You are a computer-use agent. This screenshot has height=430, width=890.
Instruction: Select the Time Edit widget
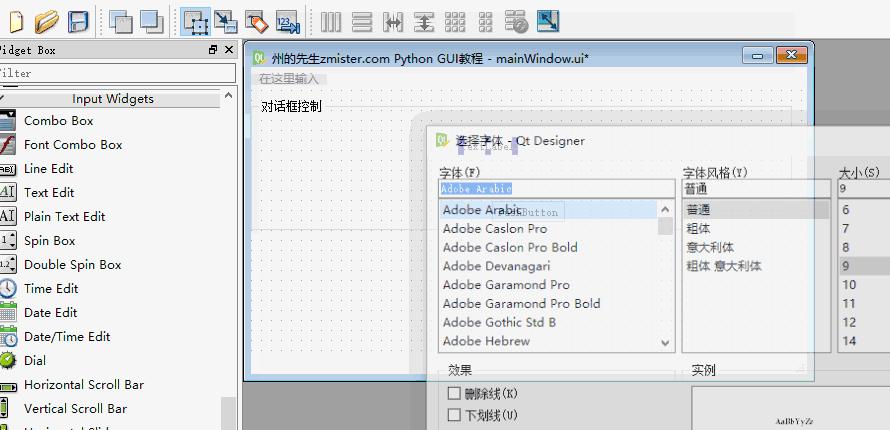51,288
